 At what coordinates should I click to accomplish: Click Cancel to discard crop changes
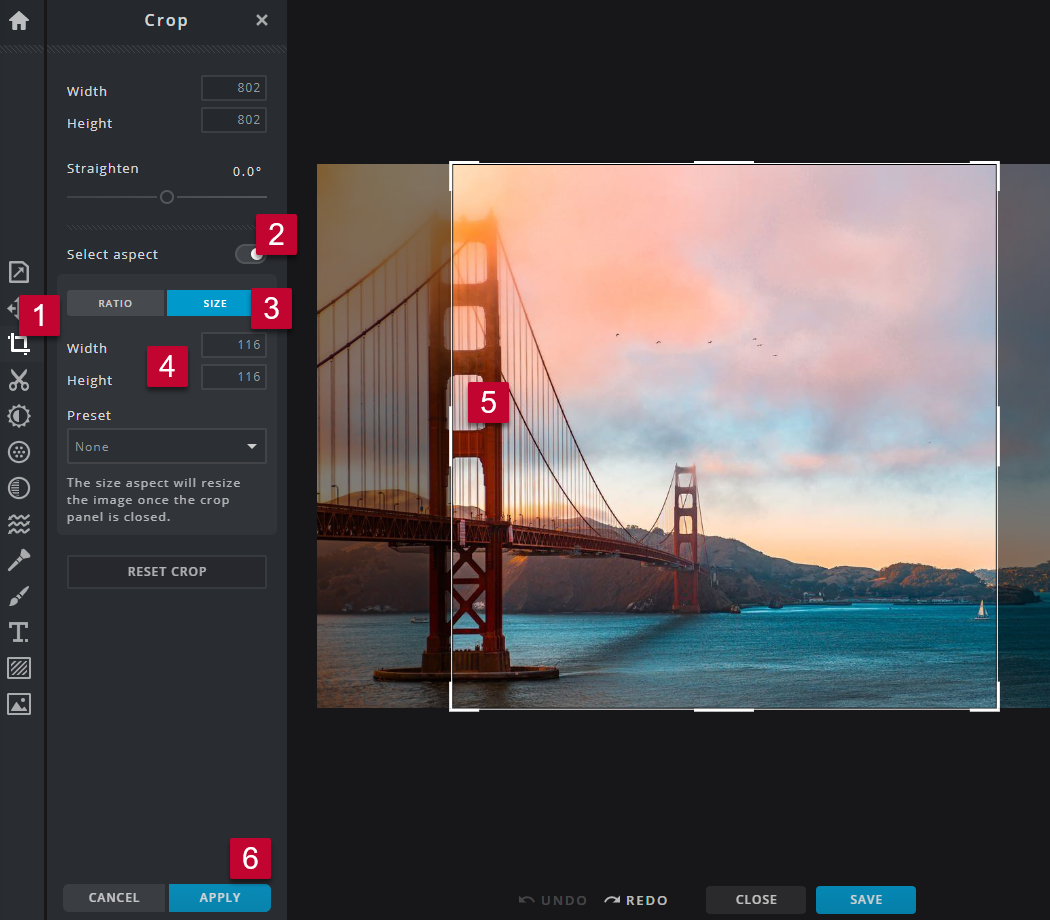[x=113, y=897]
